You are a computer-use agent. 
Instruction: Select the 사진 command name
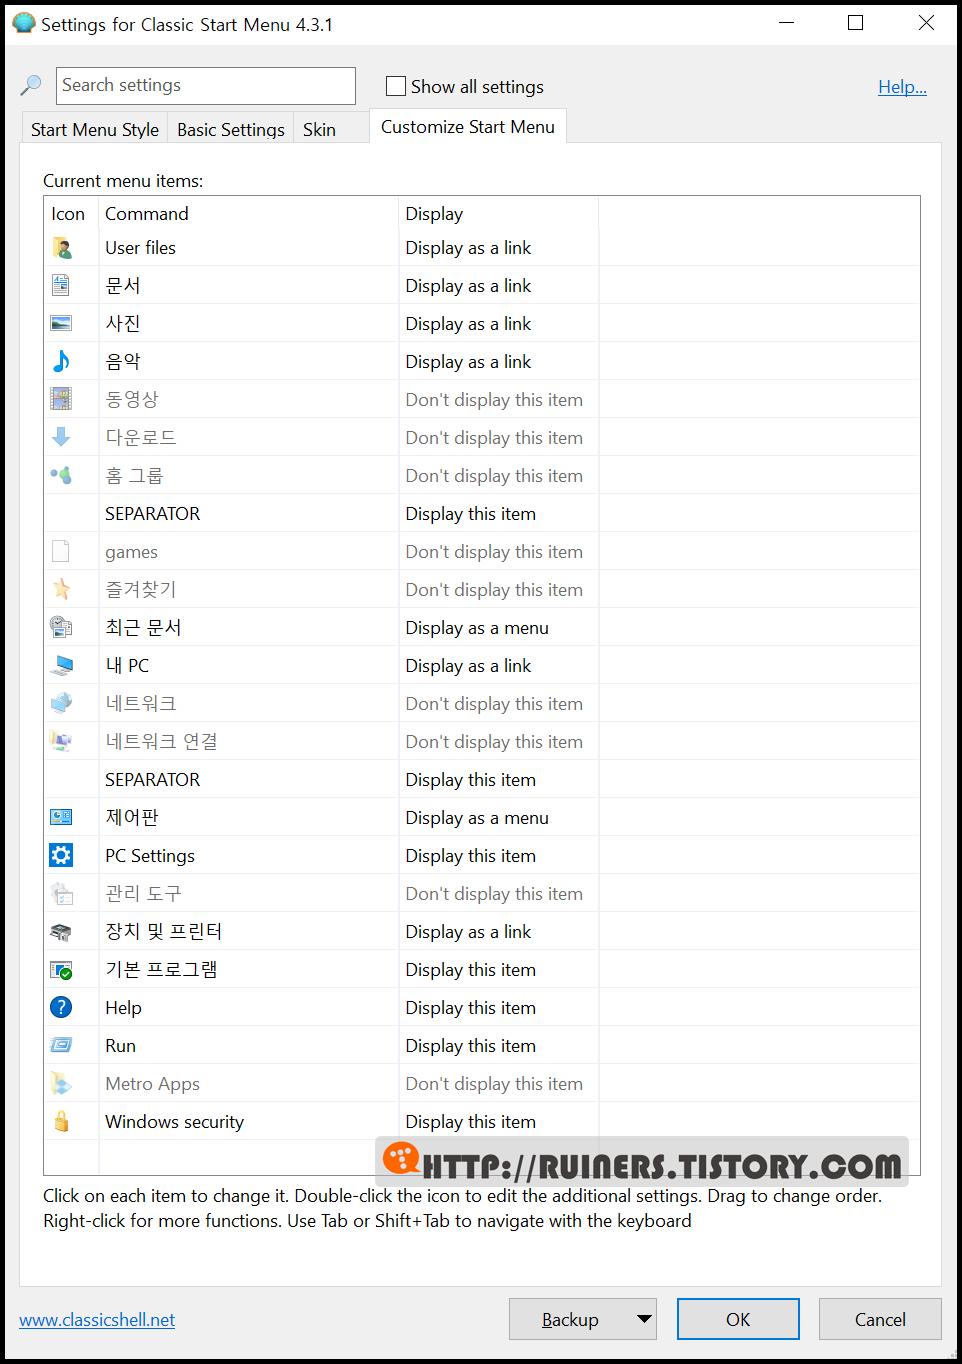tap(123, 324)
